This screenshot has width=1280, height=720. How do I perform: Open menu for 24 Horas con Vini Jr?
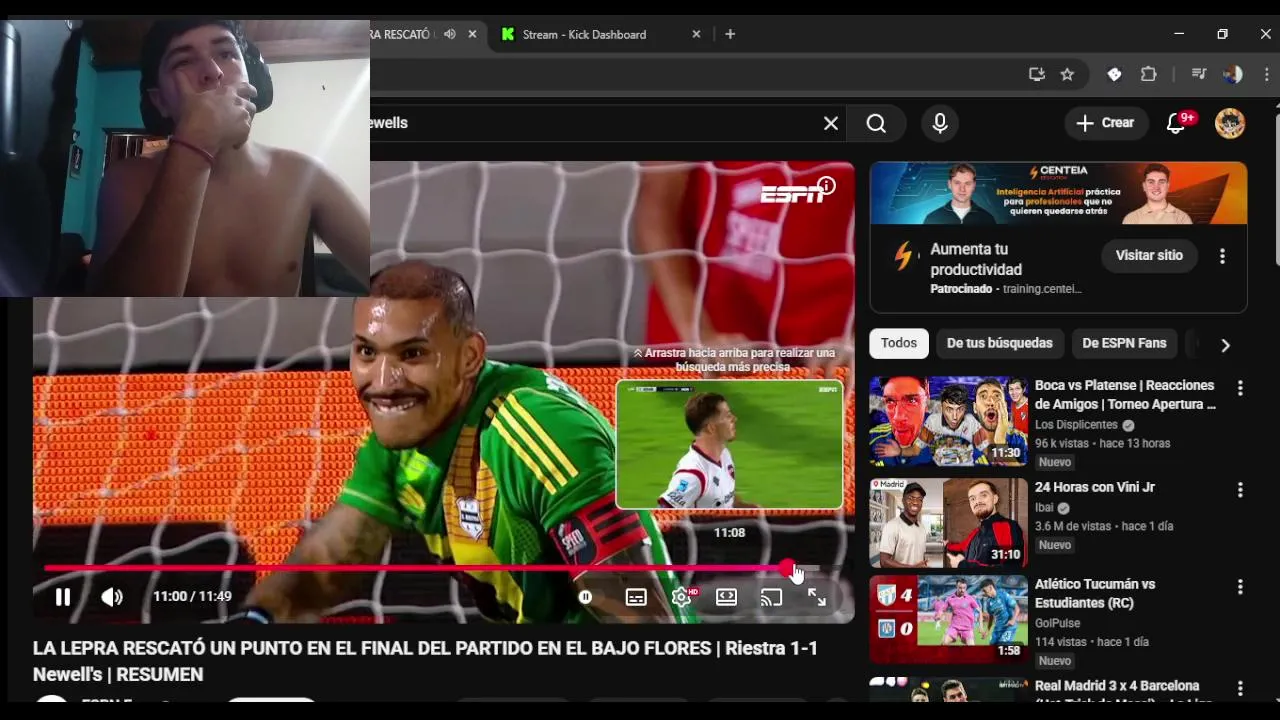[x=1240, y=490]
